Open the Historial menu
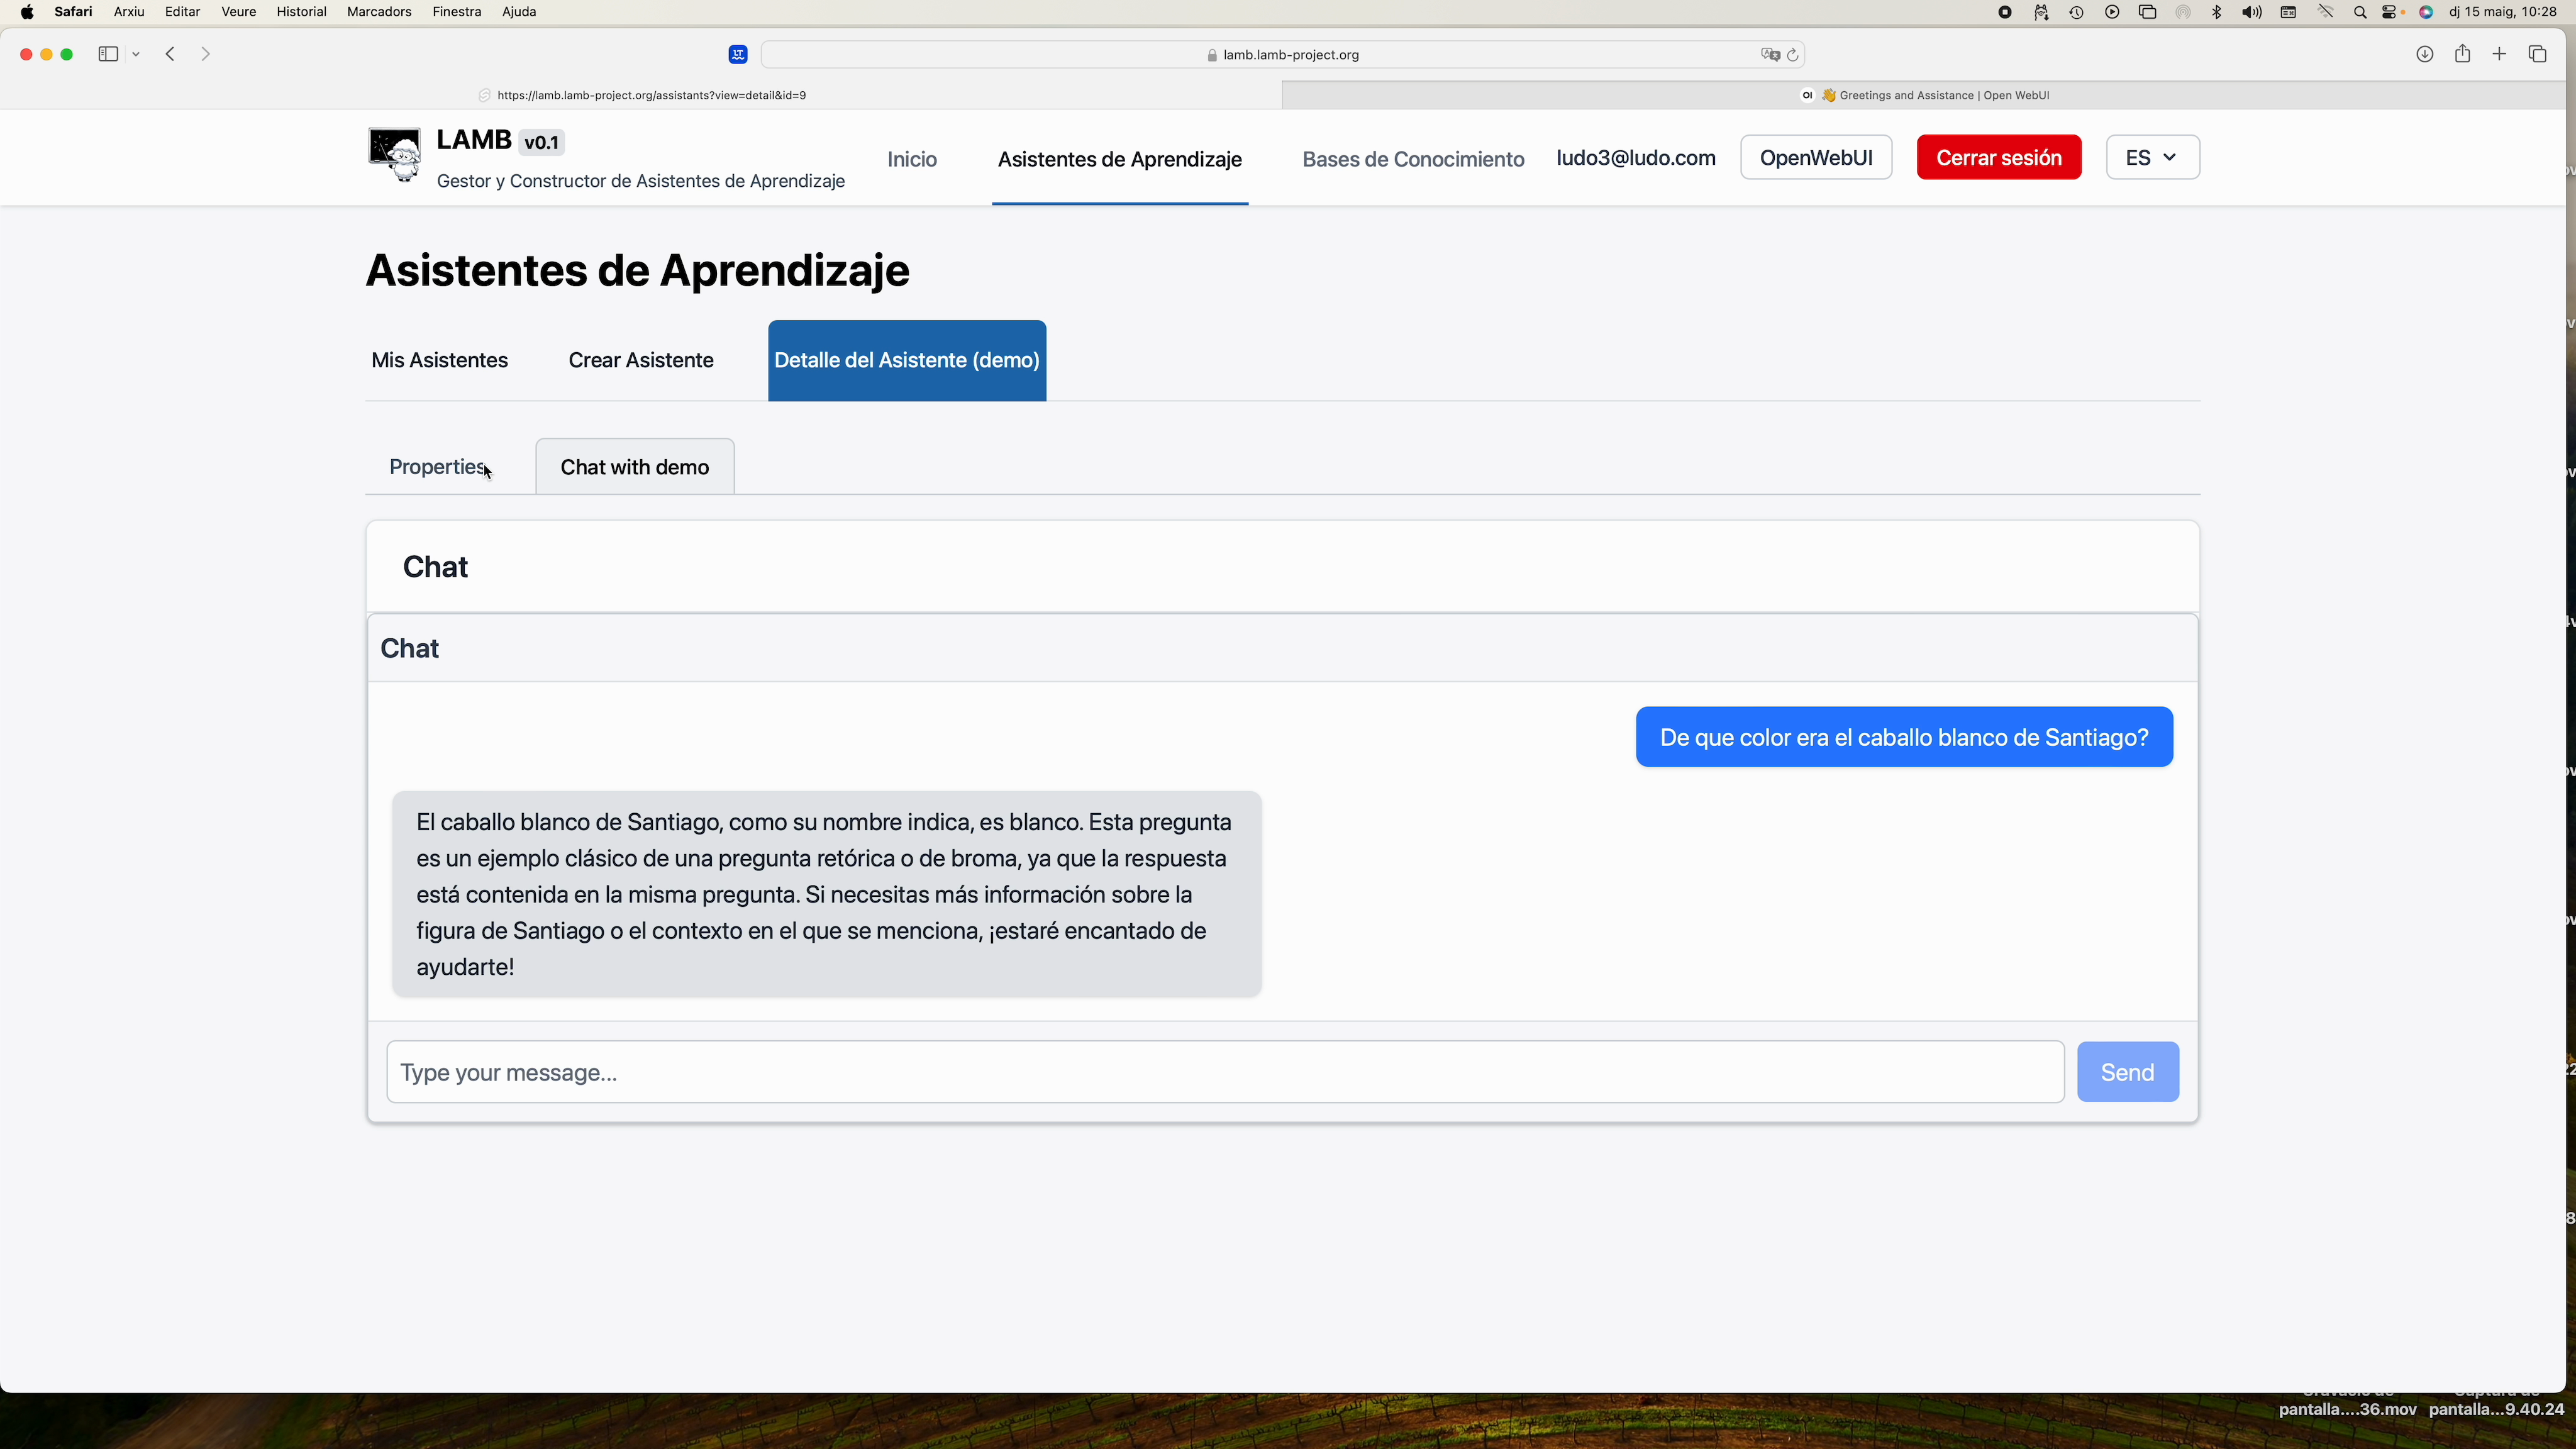Image resolution: width=2576 pixels, height=1449 pixels. [301, 12]
